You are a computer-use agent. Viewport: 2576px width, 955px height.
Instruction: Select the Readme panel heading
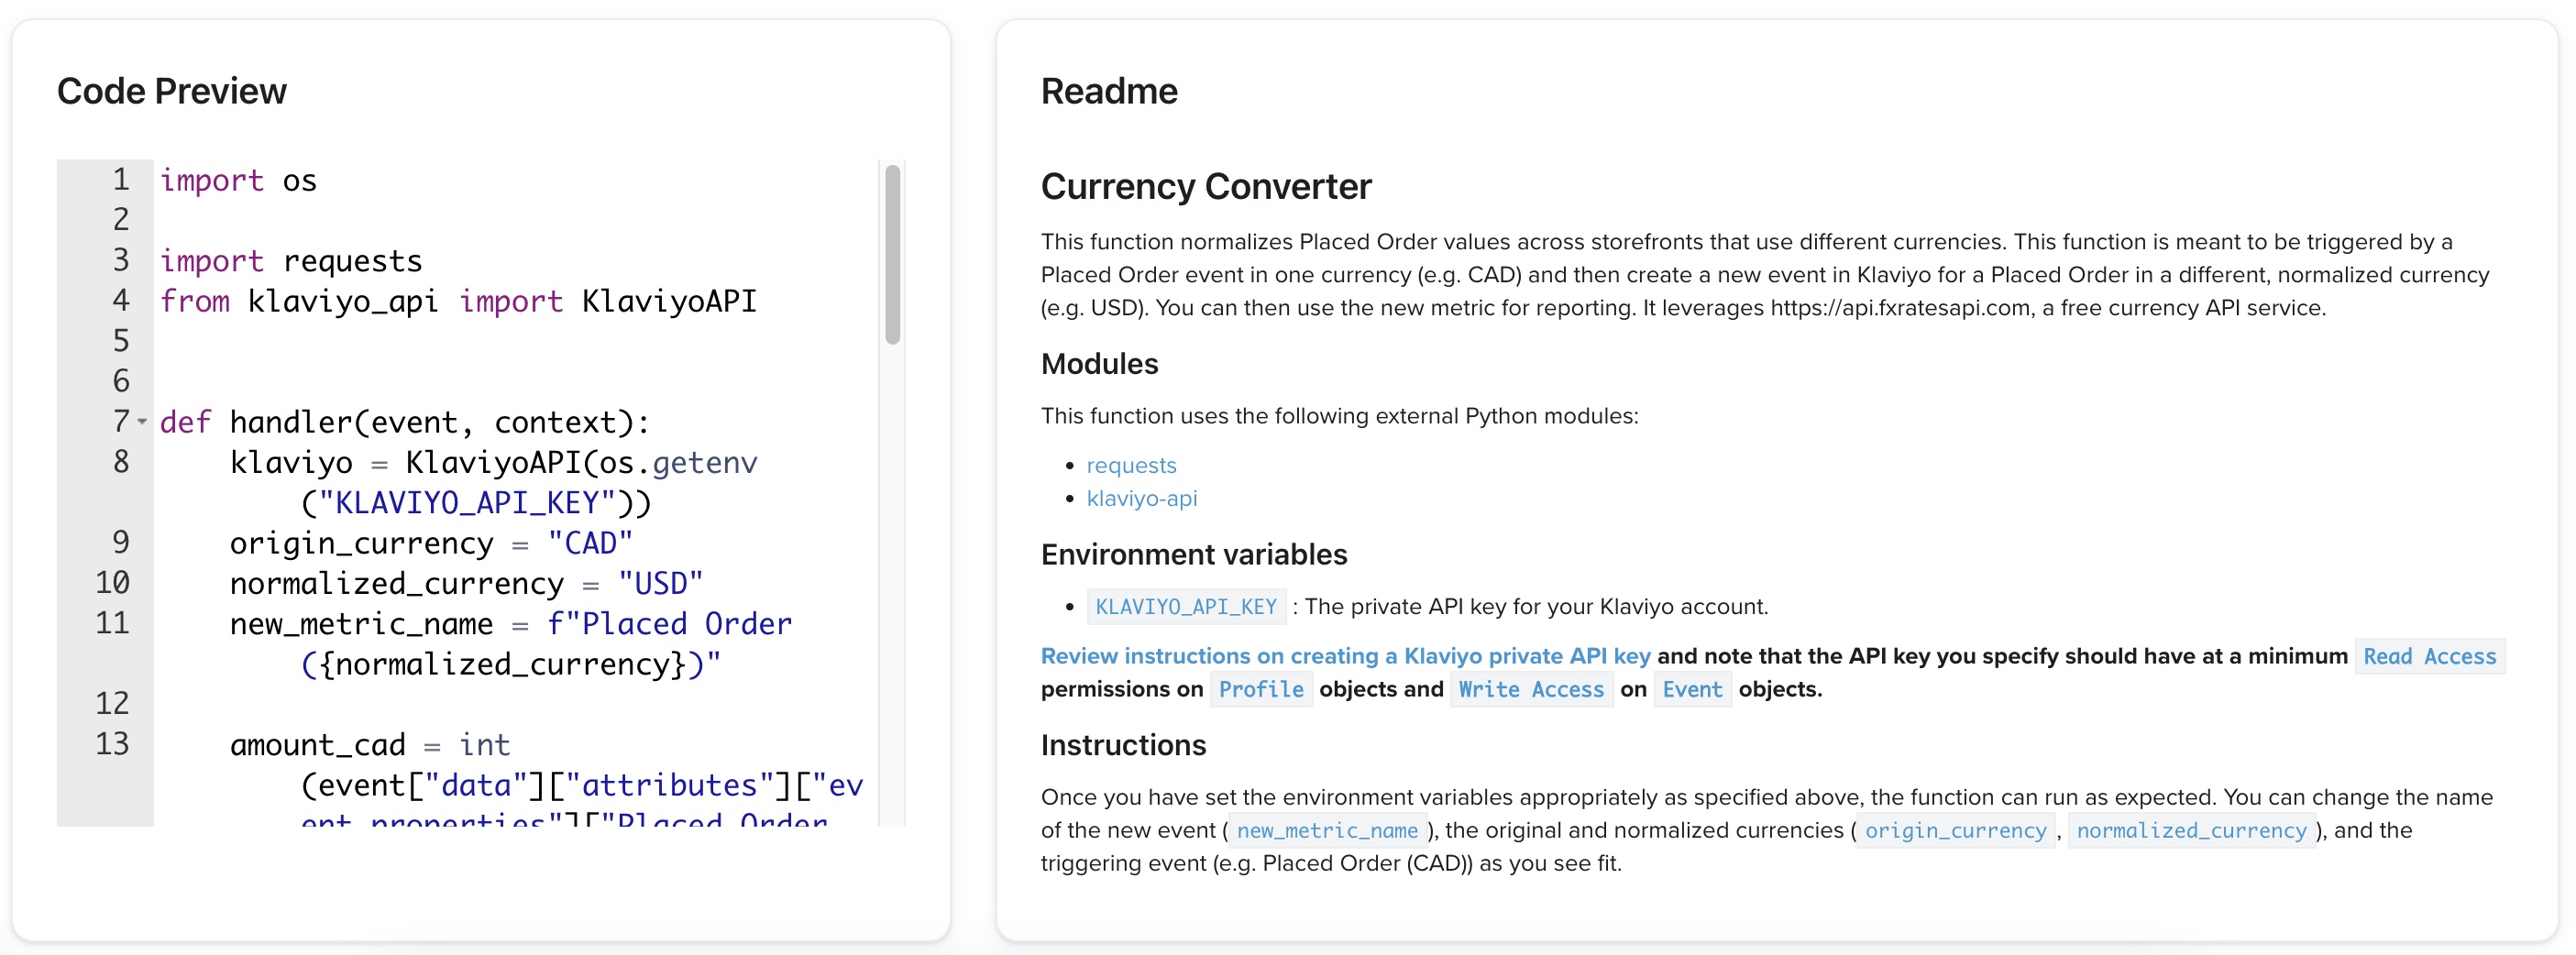coord(1109,90)
